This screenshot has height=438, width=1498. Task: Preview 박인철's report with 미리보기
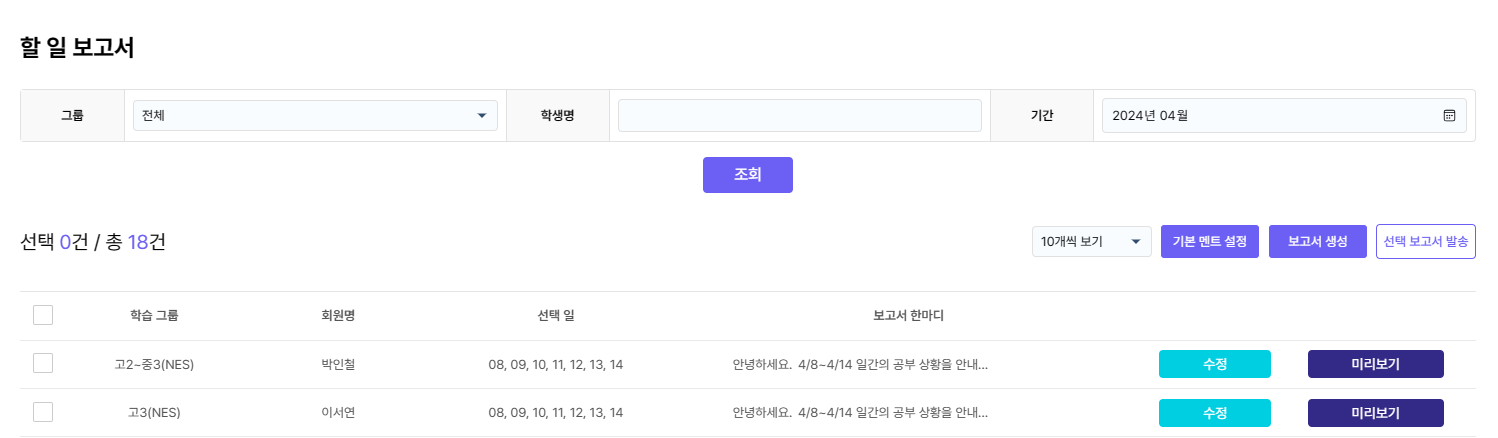(x=1375, y=364)
